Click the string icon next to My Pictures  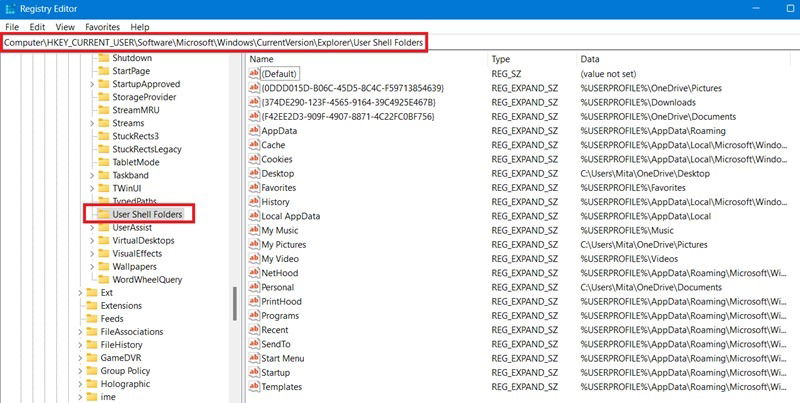click(x=254, y=244)
